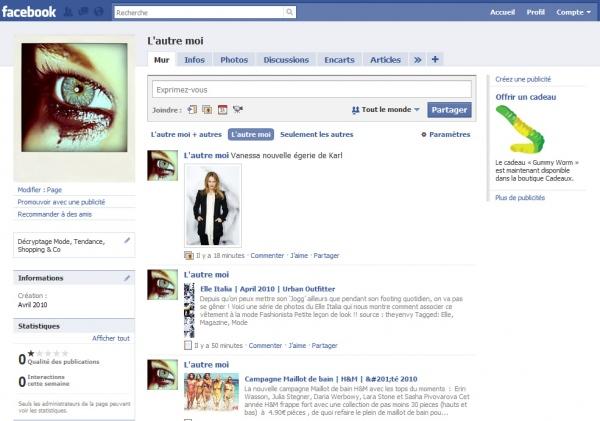This screenshot has width=600, height=421.
Task: Select 'Seulement les autres' filter
Action: [316, 134]
